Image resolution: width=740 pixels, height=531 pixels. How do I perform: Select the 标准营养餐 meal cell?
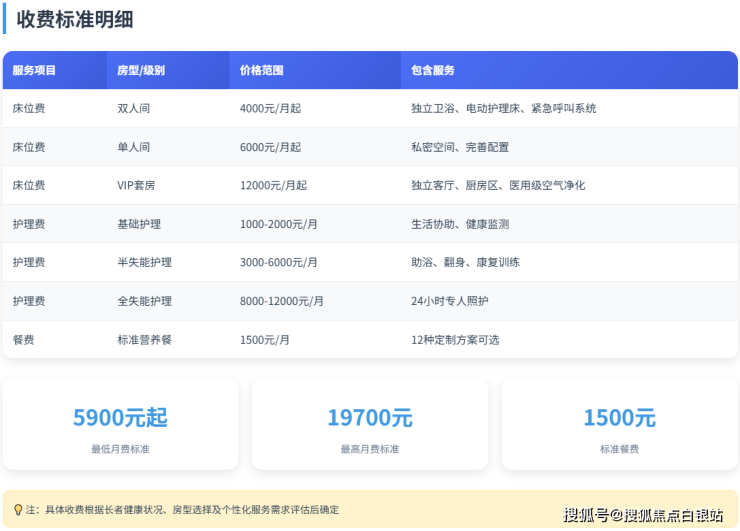coord(144,340)
